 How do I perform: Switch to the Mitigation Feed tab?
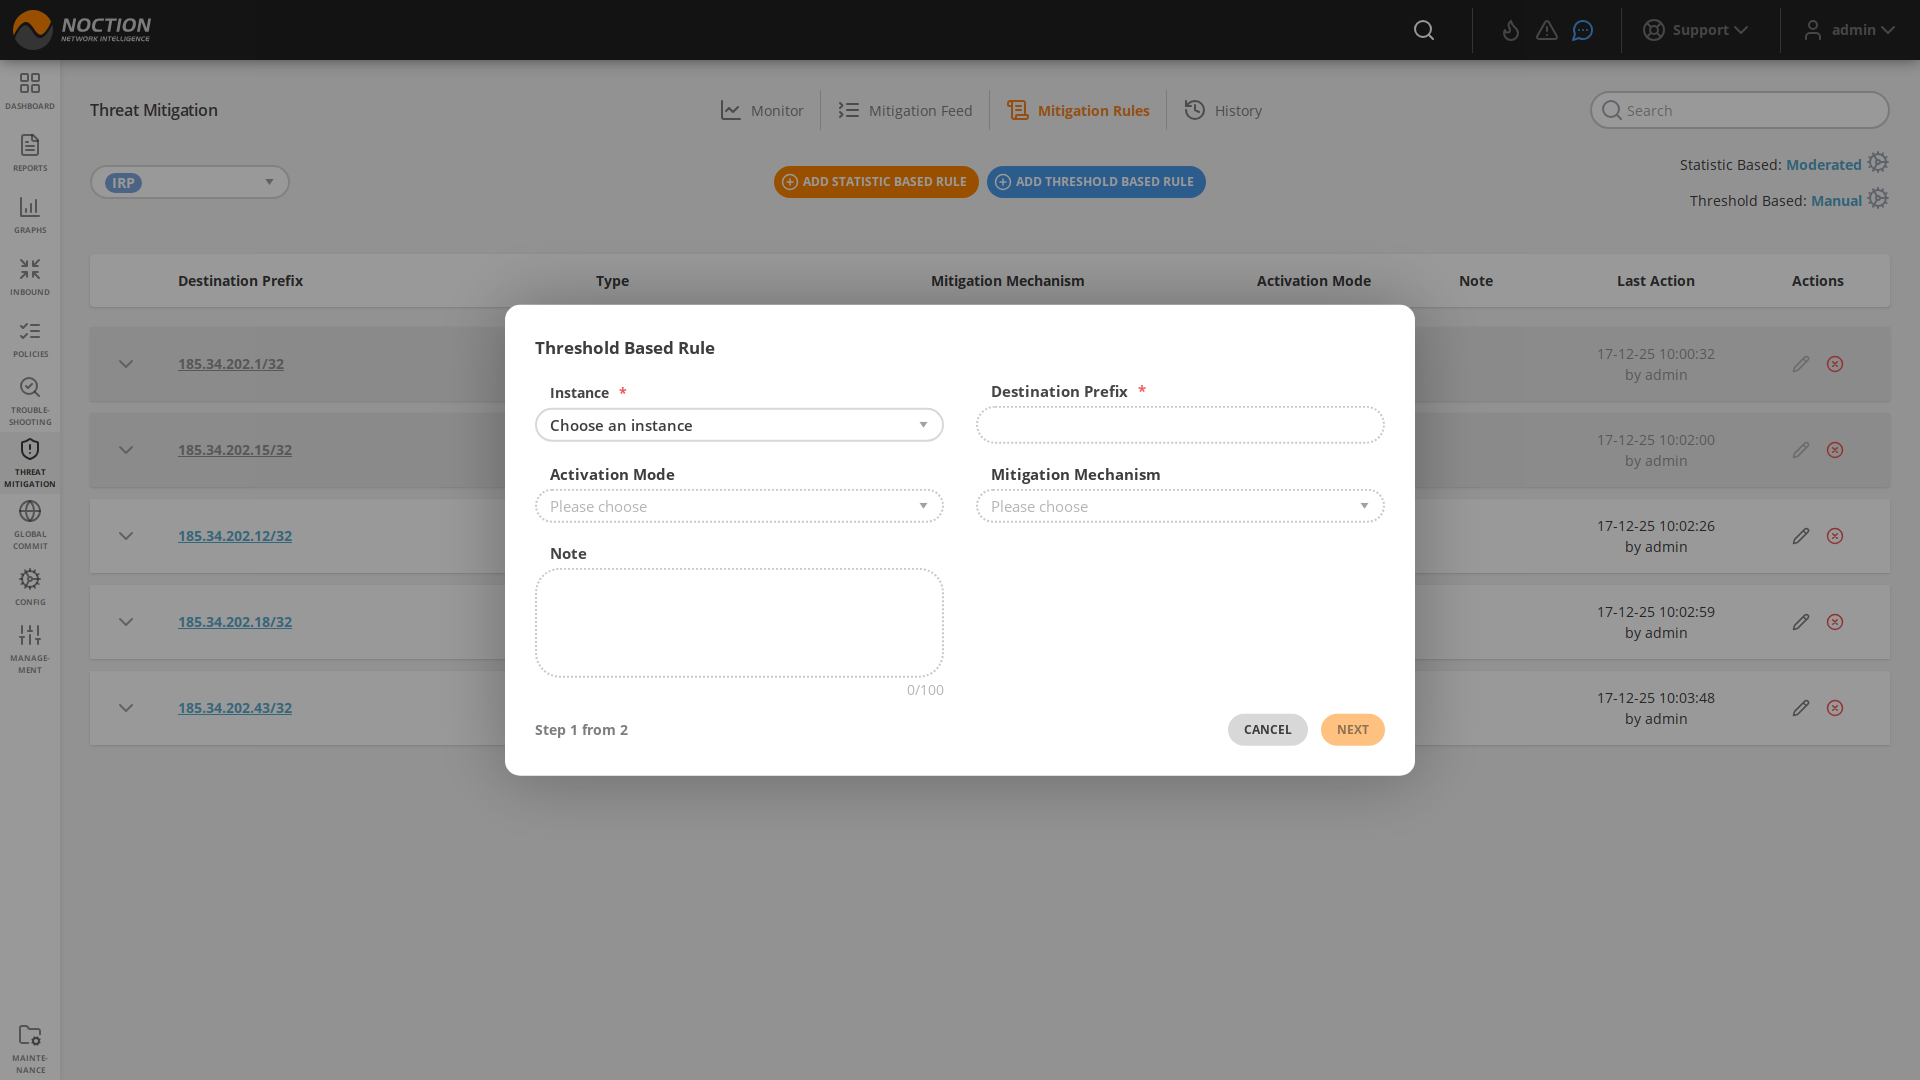click(905, 110)
